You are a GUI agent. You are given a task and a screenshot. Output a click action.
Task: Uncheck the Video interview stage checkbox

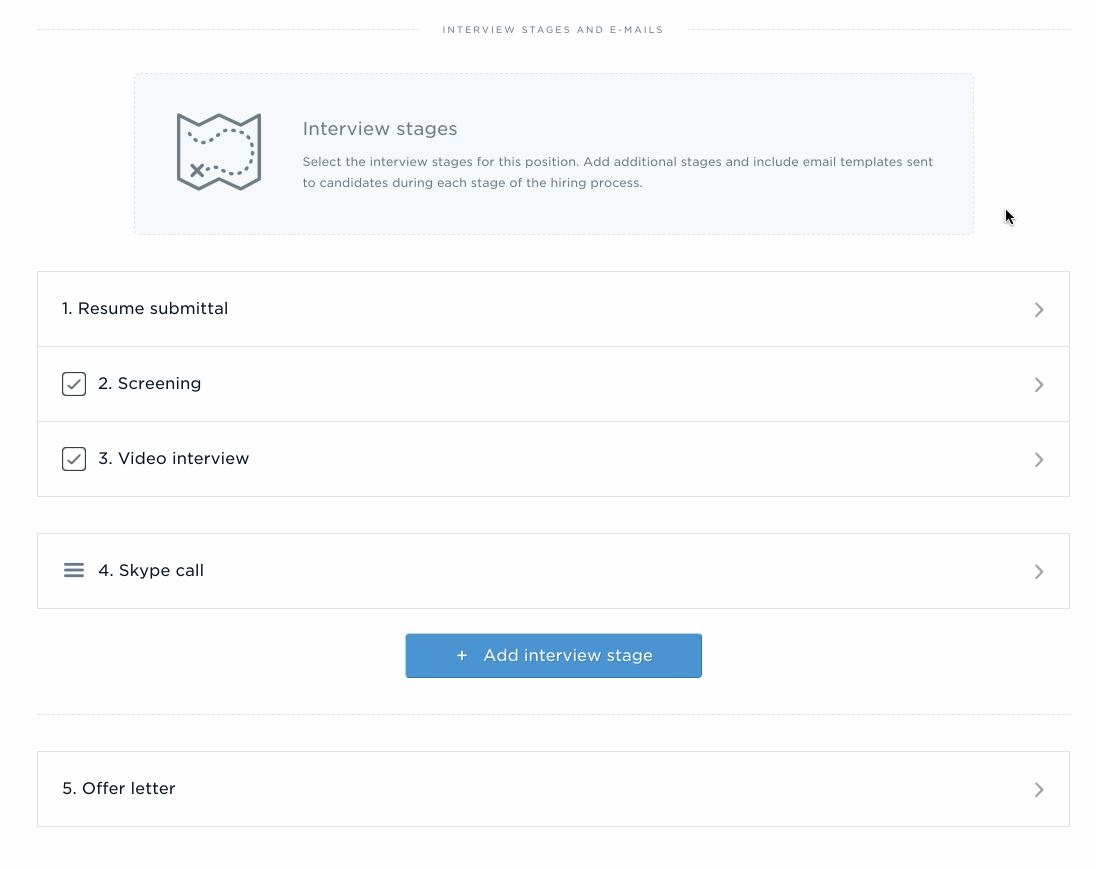point(74,459)
